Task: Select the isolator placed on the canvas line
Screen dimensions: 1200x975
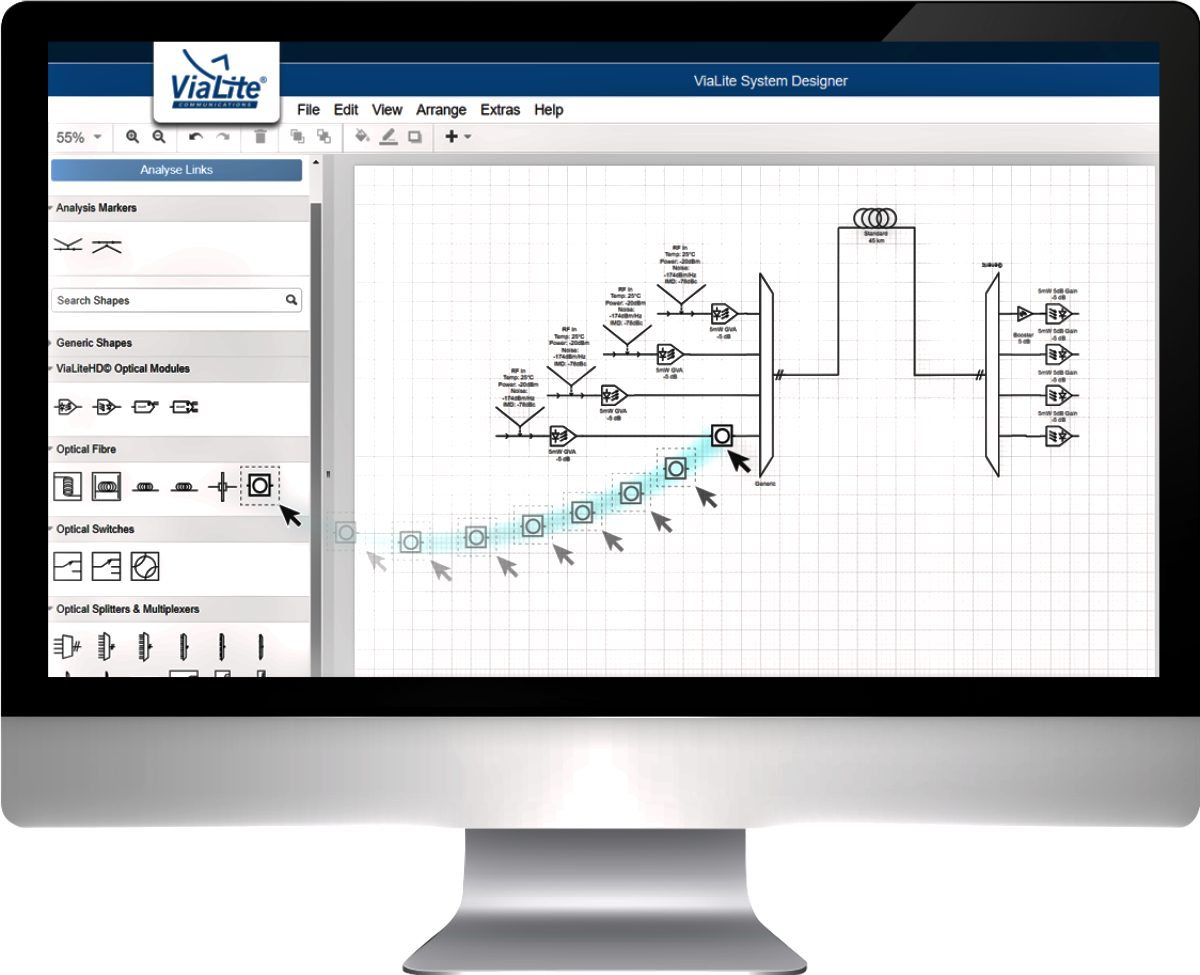Action: coord(722,436)
